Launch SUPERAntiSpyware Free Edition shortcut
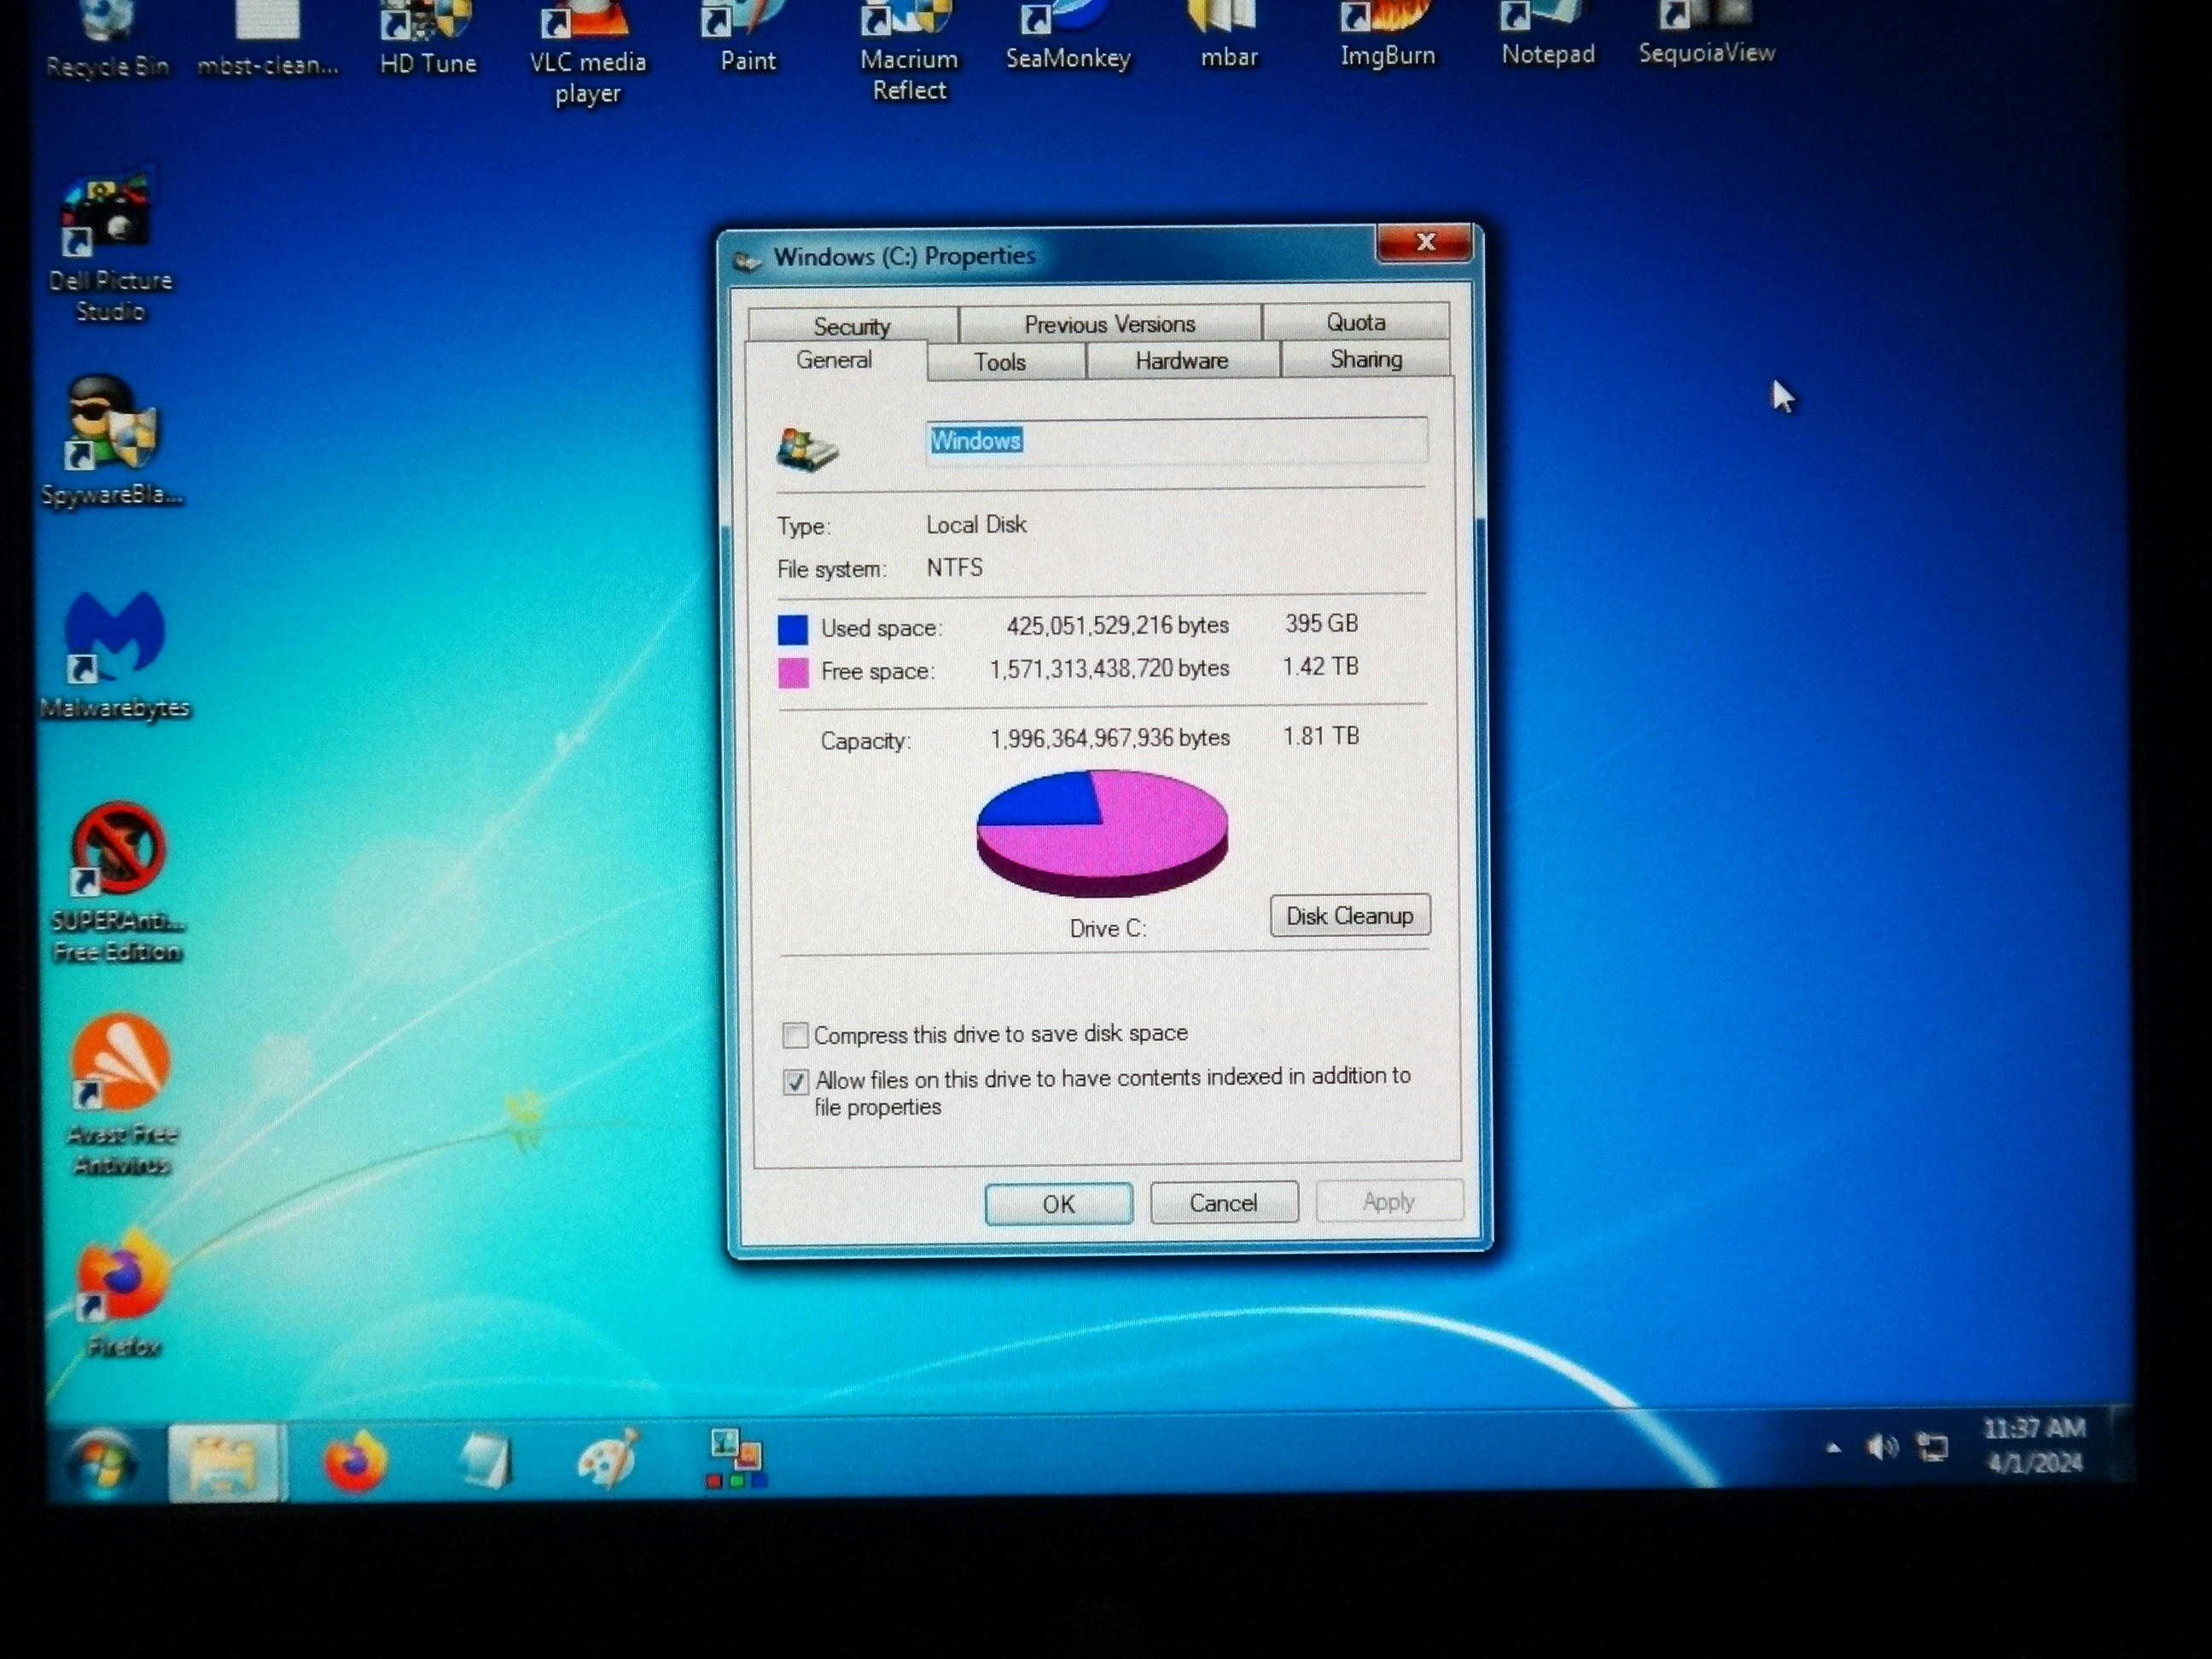The image size is (2212, 1659). pos(117,882)
